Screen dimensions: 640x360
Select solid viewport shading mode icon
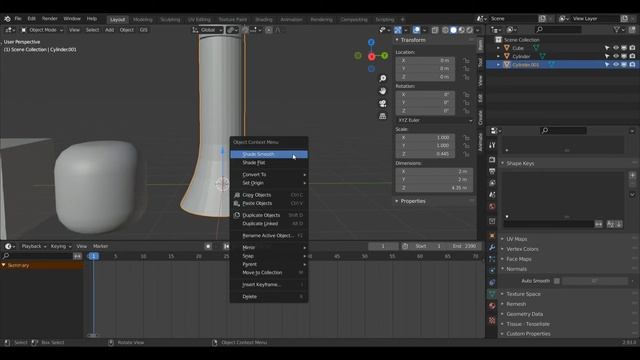tap(453, 30)
